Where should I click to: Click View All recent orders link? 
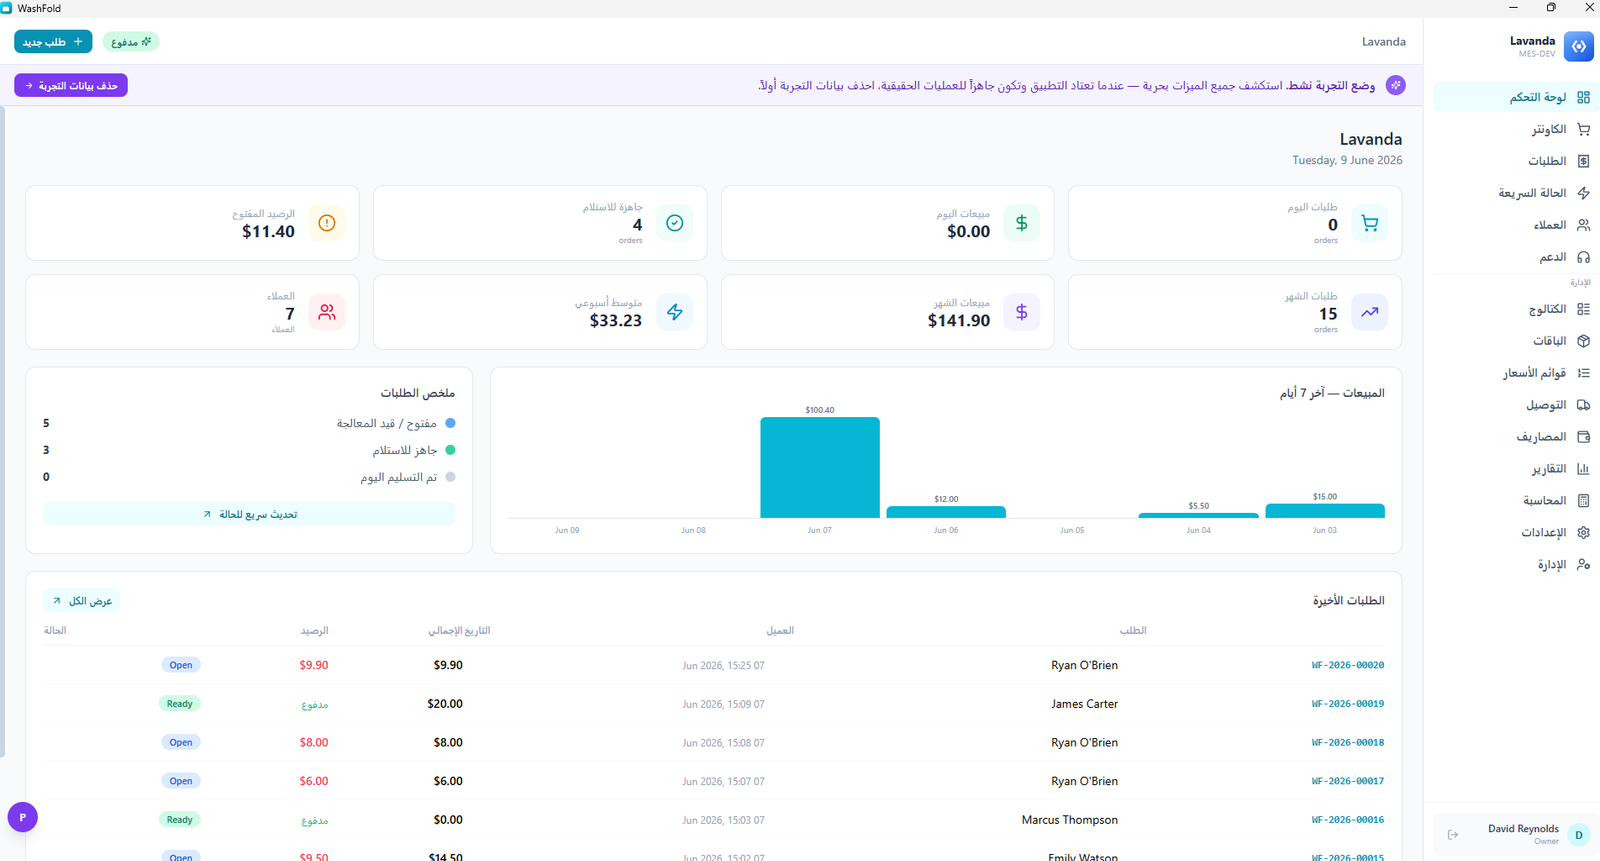click(82, 601)
